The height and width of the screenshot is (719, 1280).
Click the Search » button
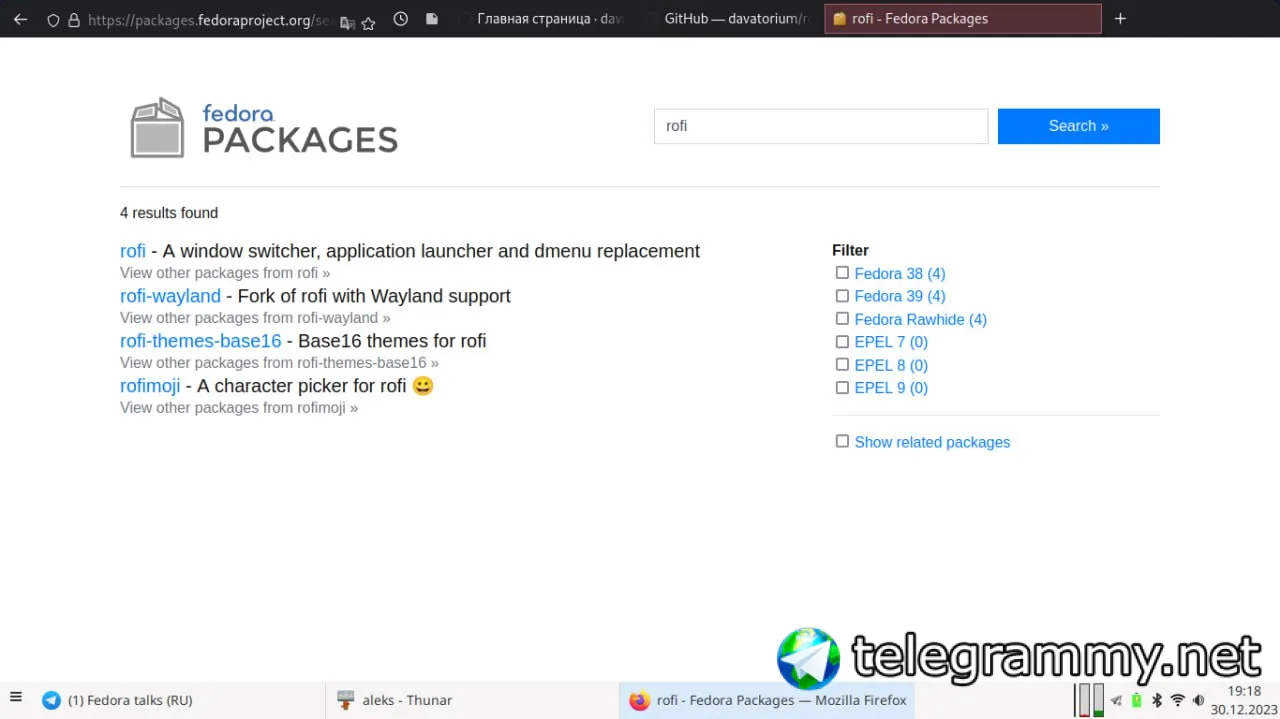click(x=1079, y=126)
